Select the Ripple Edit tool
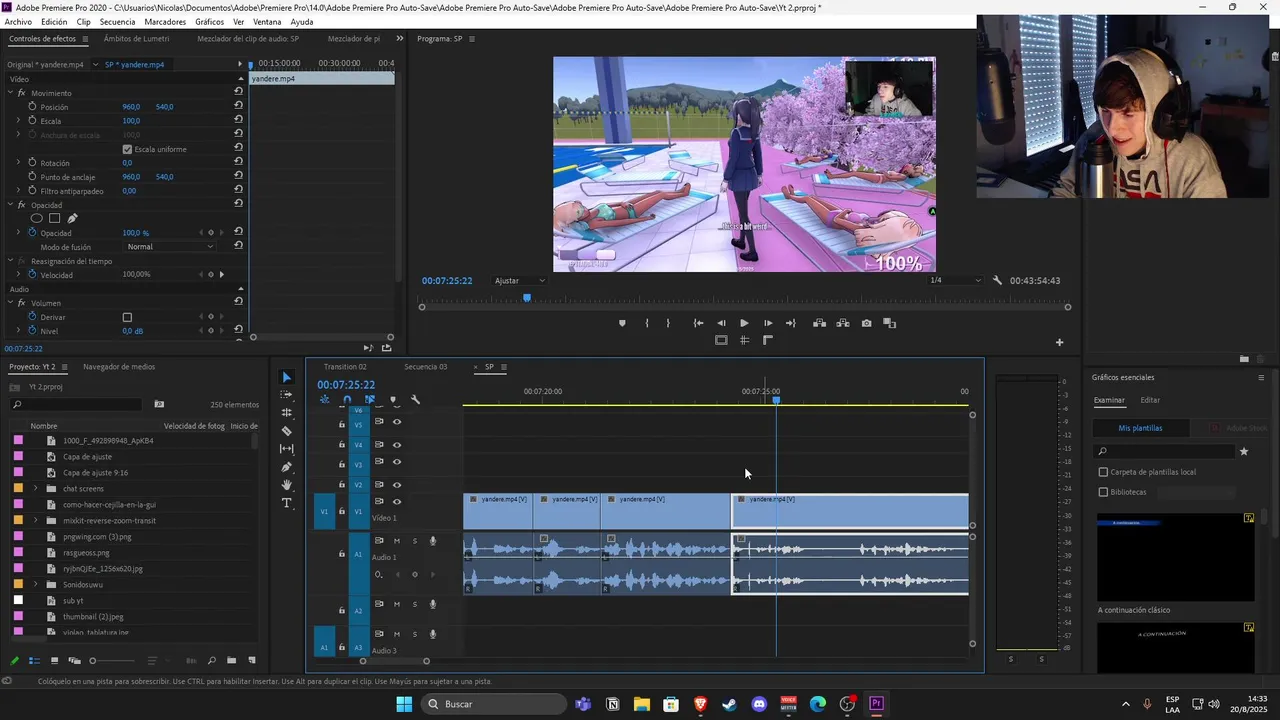Screen dimensions: 1280x720 (x=287, y=413)
